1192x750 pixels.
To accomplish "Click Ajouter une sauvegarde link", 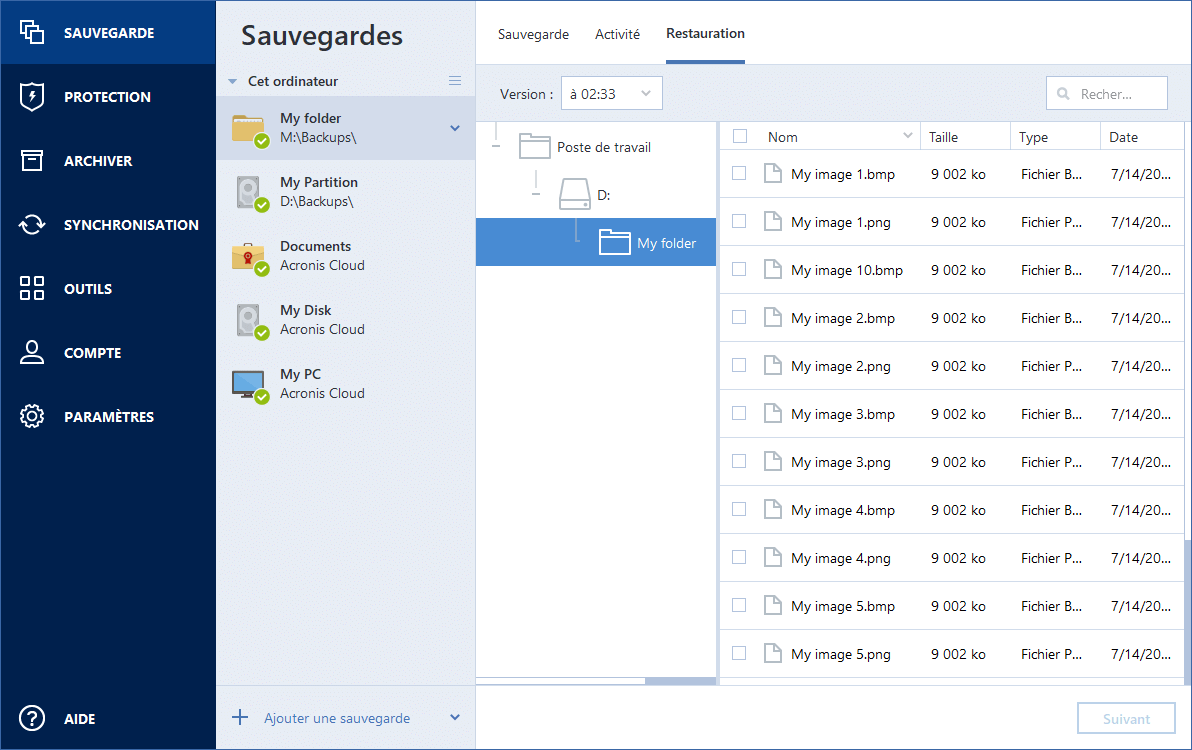I will click(336, 718).
